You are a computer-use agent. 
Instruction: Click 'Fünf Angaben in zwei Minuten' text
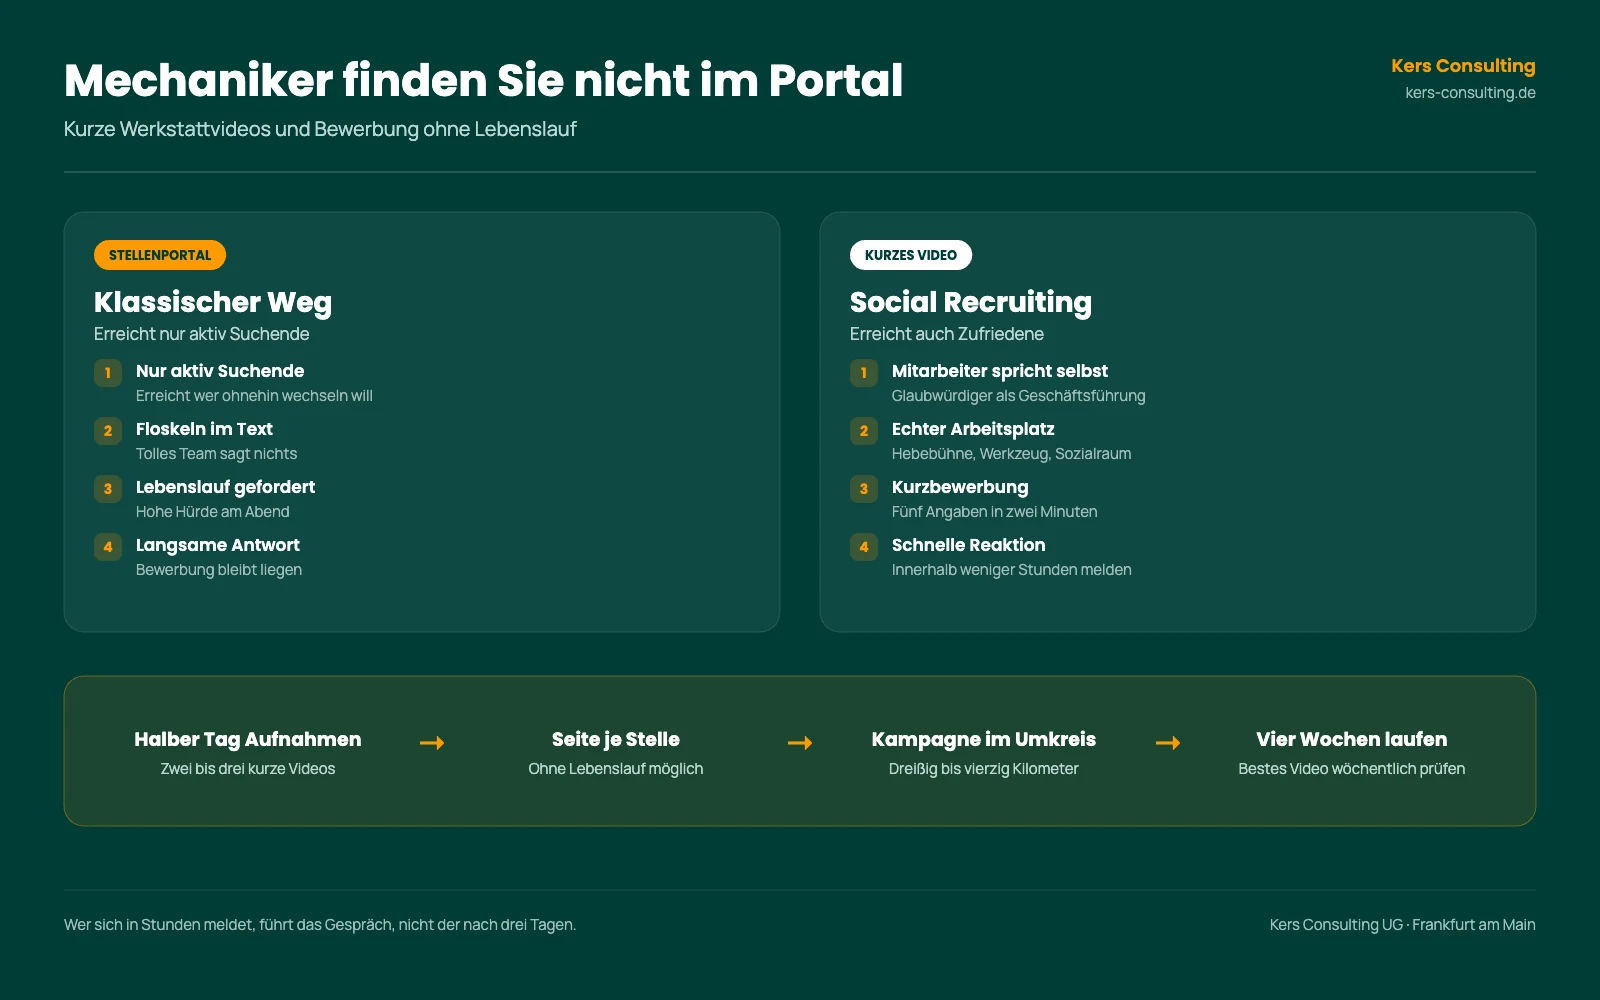pyautogui.click(x=995, y=512)
